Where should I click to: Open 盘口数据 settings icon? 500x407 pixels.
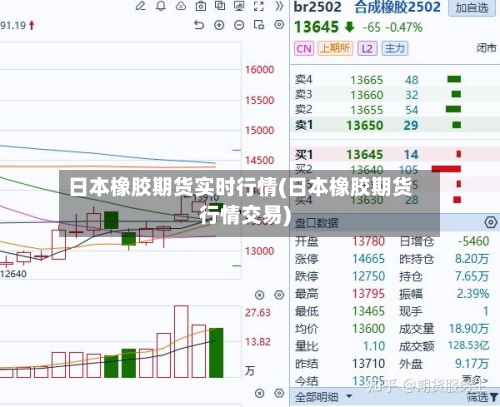point(491,222)
